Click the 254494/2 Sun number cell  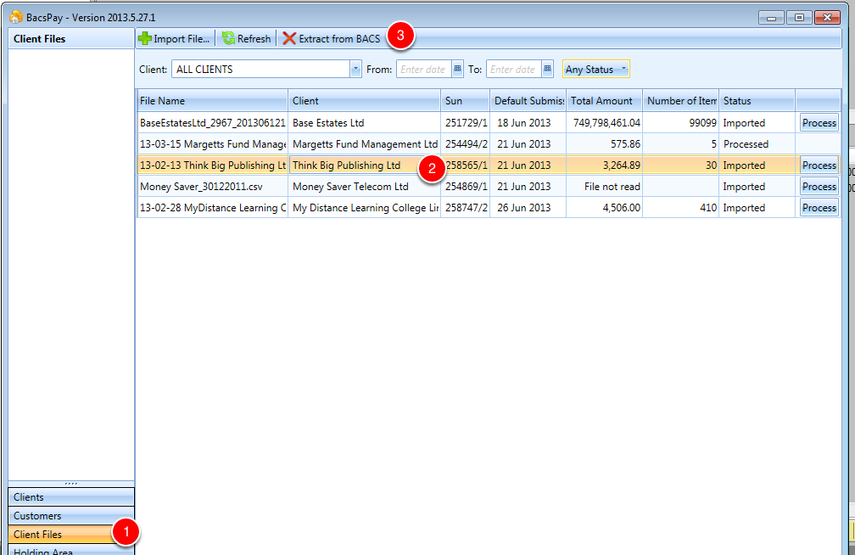465,144
